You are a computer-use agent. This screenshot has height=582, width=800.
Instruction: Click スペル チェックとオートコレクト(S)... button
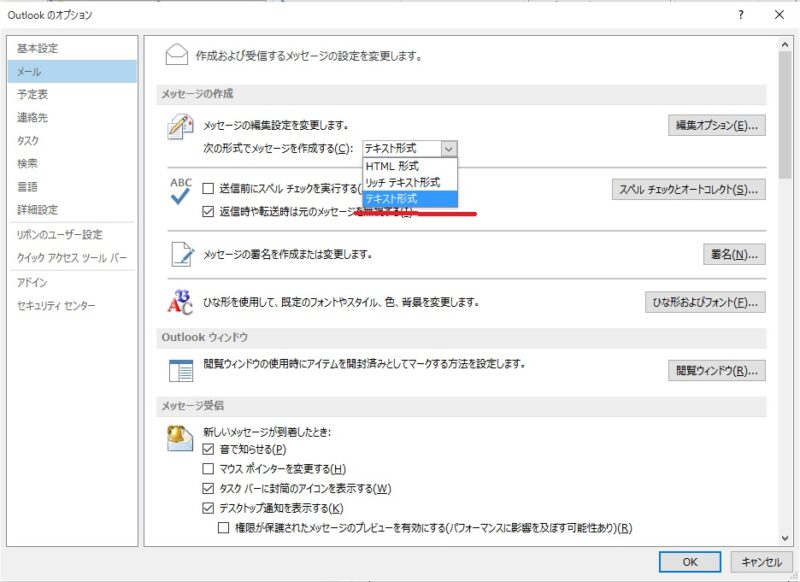click(x=689, y=190)
